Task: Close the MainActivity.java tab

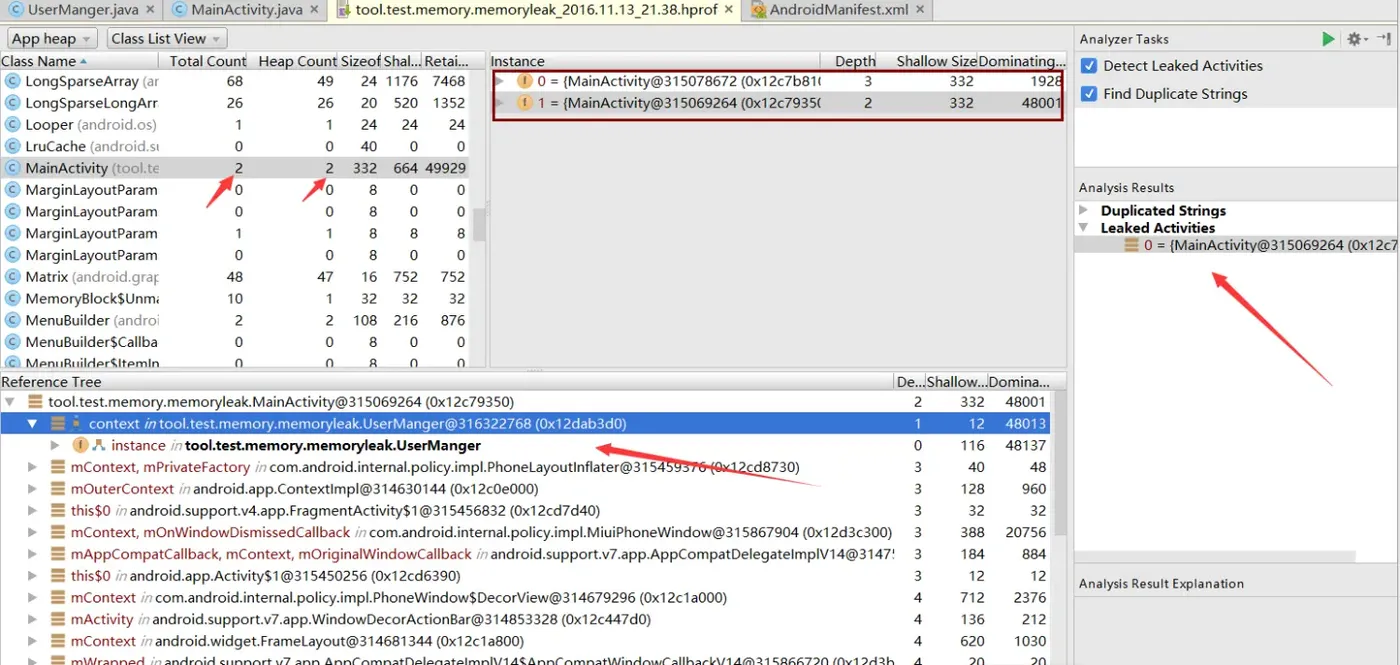Action: tap(313, 10)
